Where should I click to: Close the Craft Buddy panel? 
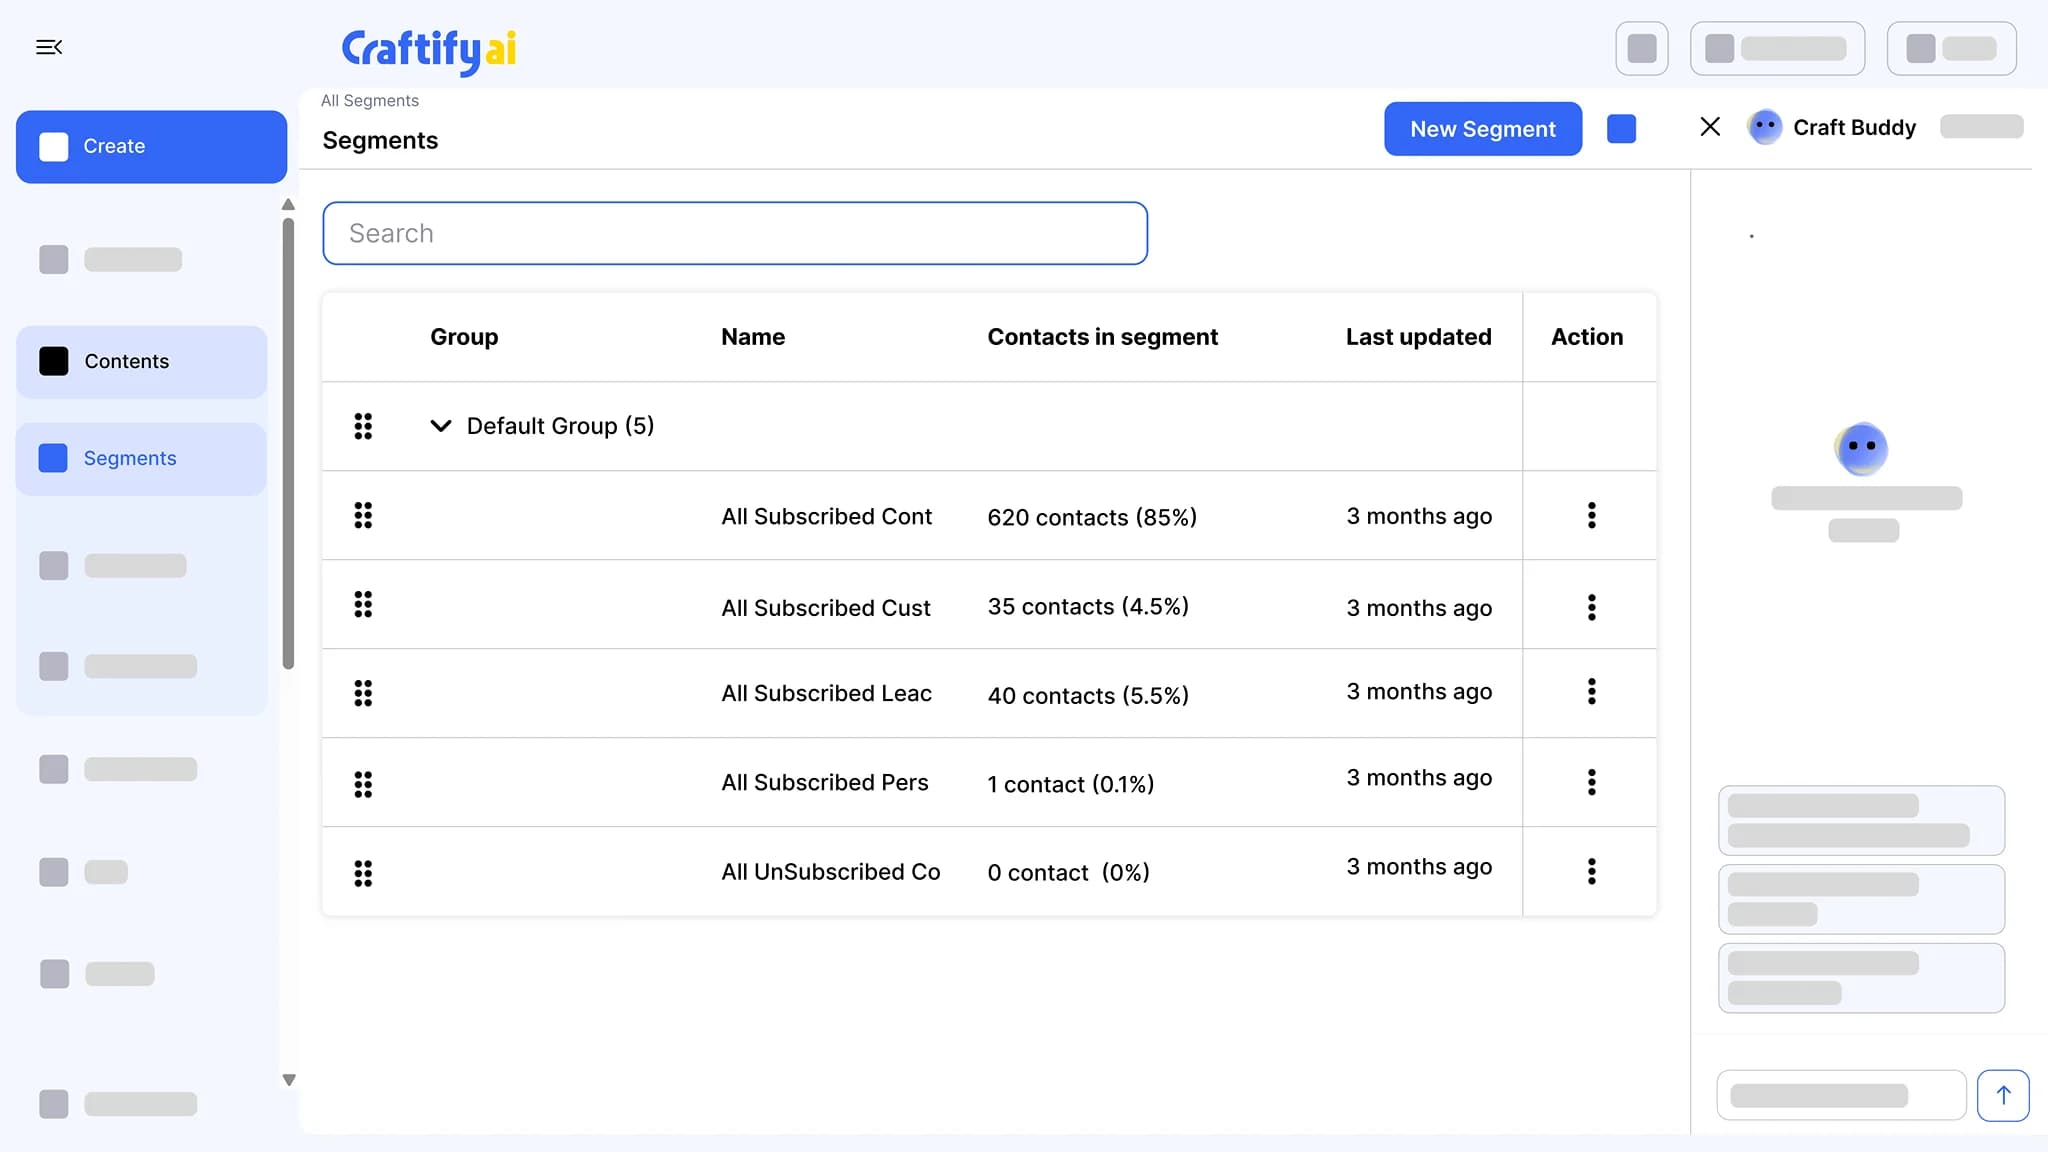(1710, 127)
